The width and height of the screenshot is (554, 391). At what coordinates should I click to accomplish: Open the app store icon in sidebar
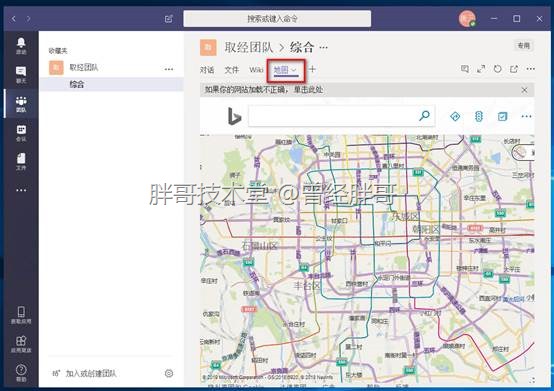click(x=21, y=344)
